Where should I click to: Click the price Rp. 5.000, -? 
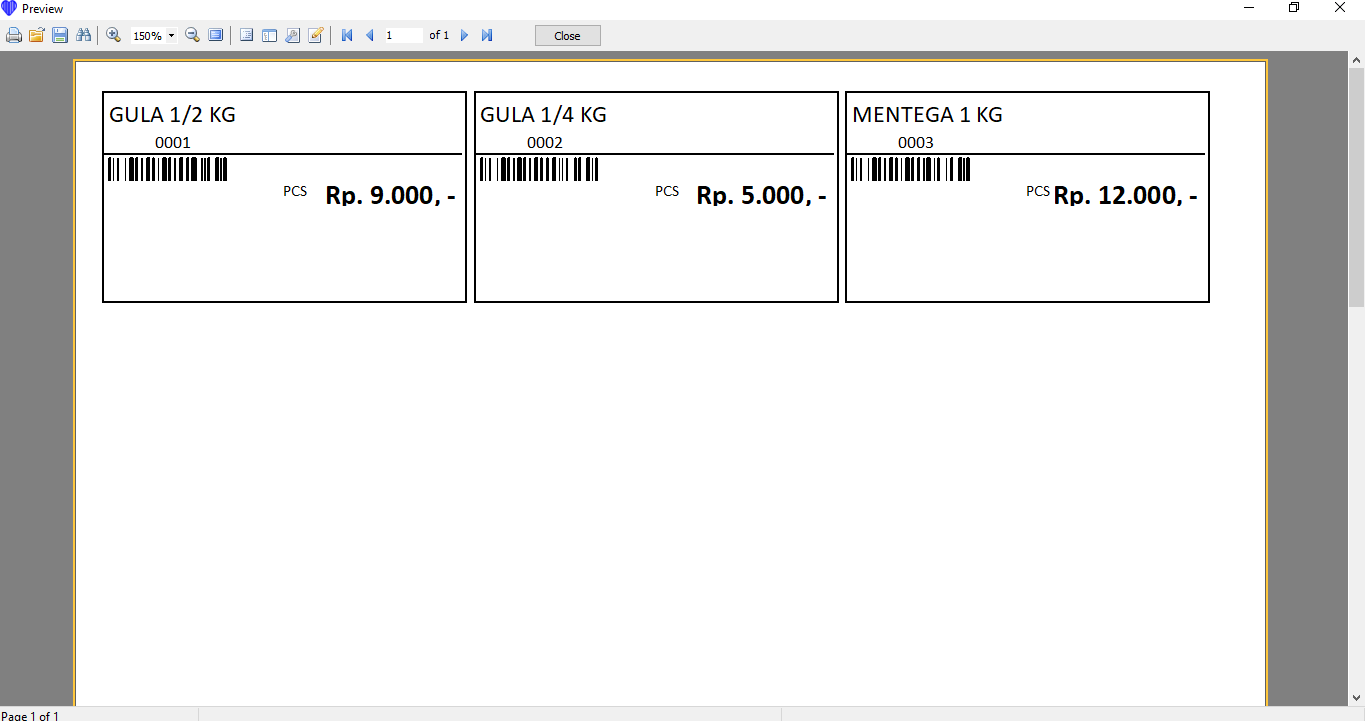coord(761,195)
